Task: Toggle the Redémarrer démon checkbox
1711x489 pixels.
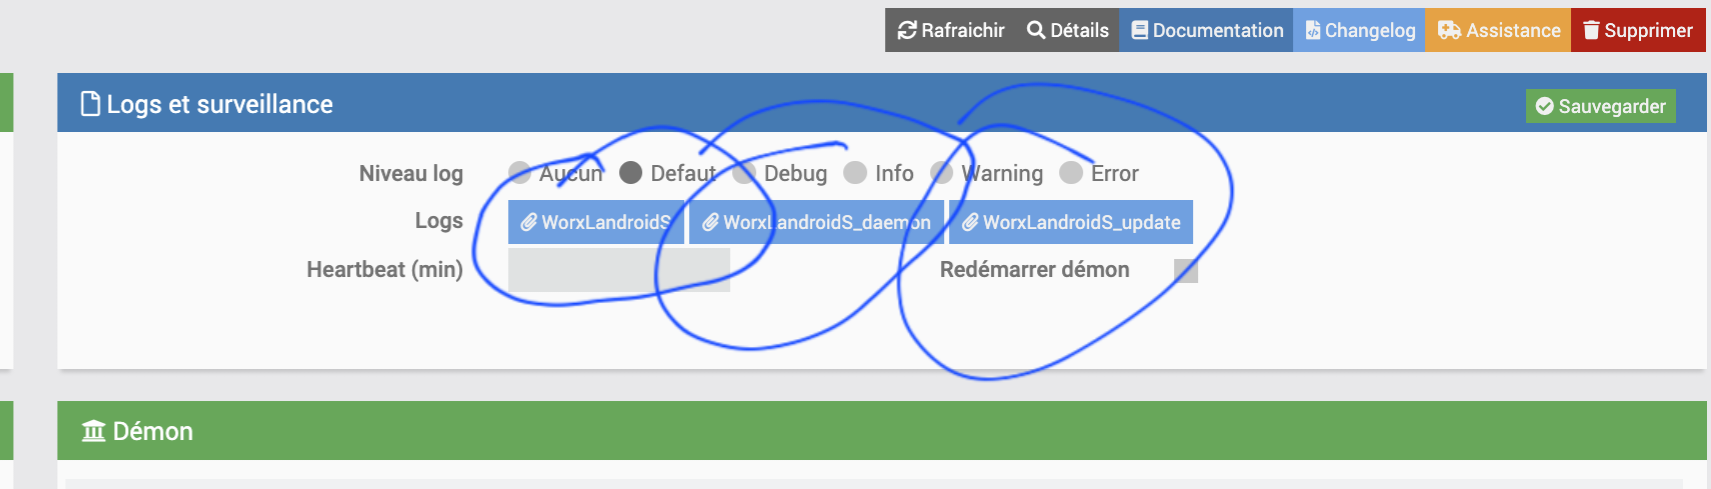Action: 1186,270
